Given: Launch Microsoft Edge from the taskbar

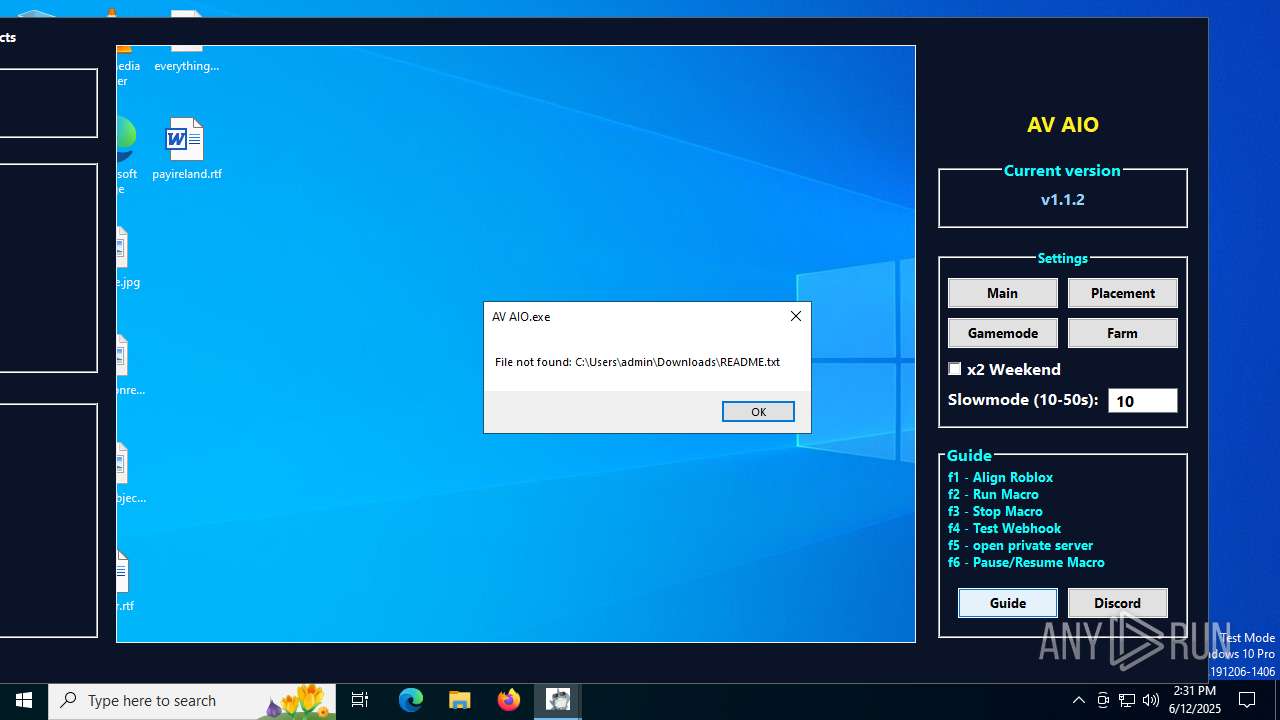Looking at the screenshot, I should pos(411,700).
